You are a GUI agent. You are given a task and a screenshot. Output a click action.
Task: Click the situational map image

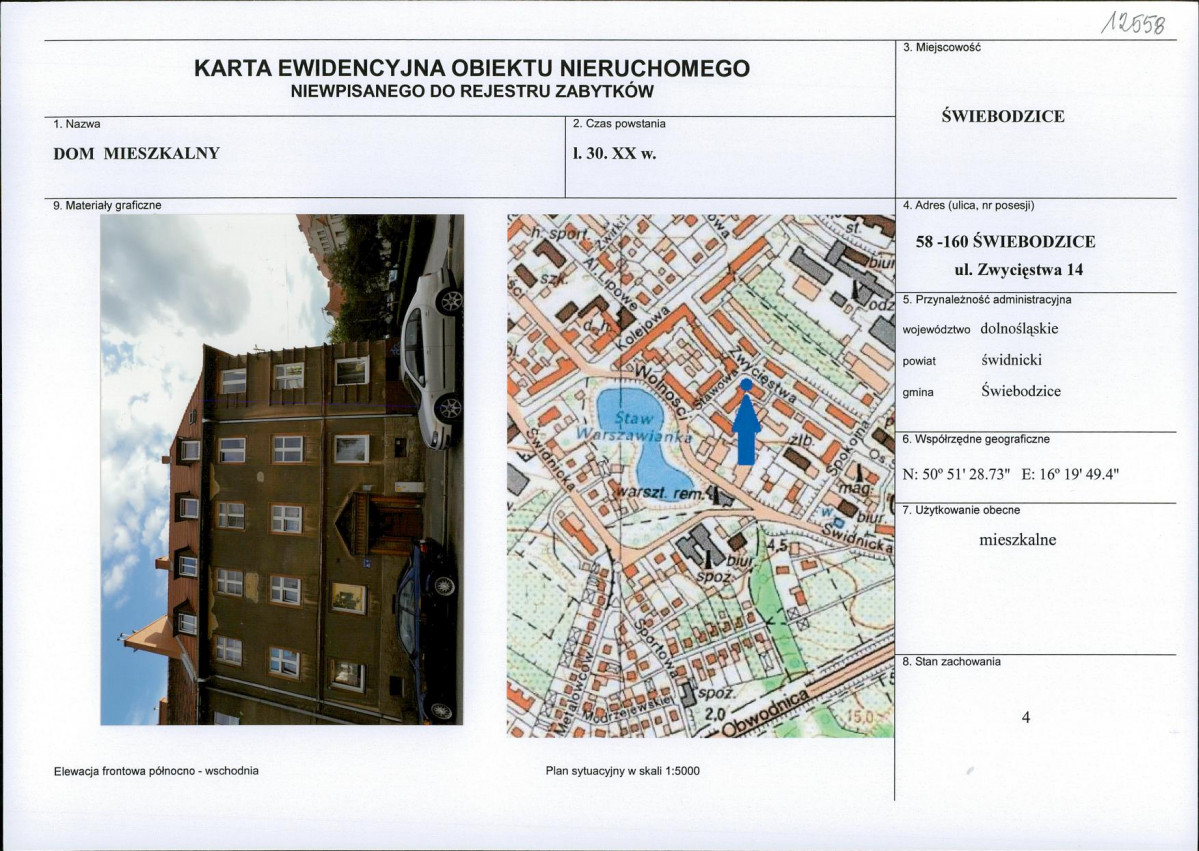[700, 476]
